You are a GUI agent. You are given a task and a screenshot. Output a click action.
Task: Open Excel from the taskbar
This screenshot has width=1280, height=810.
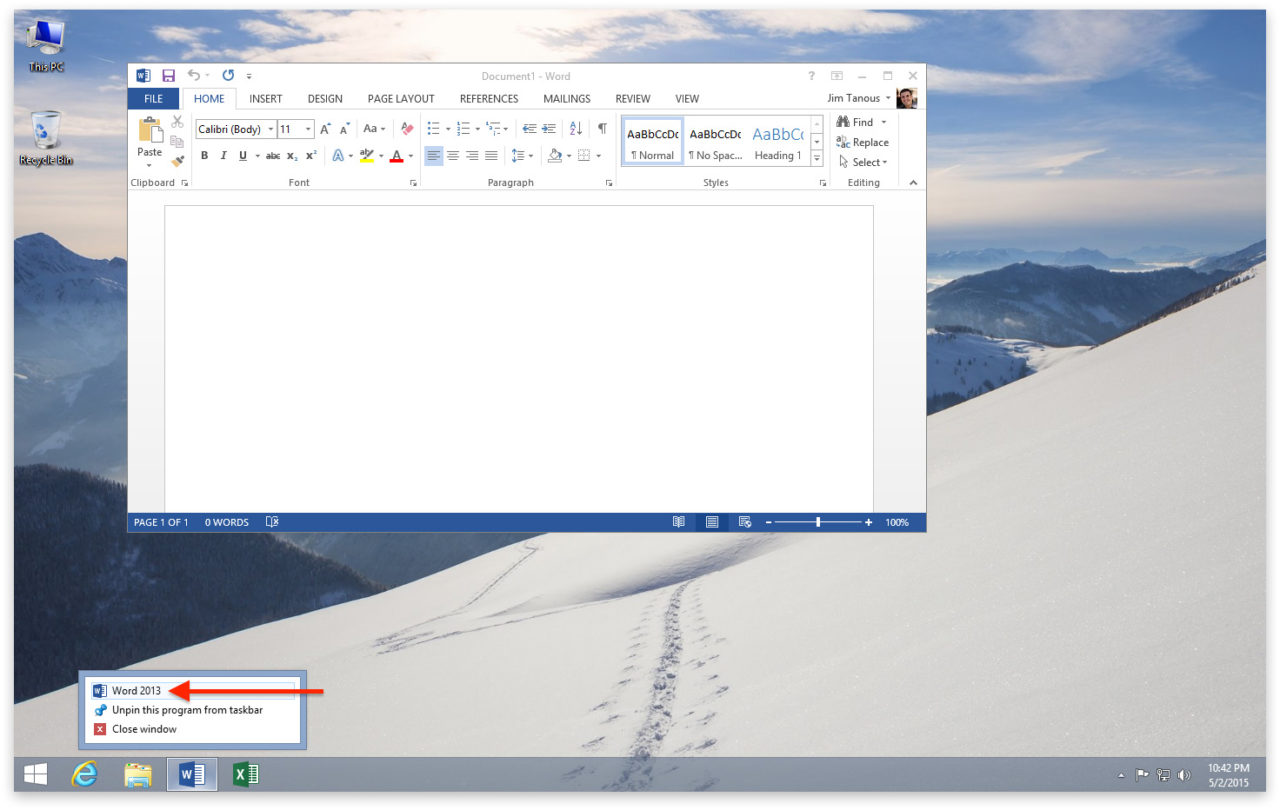pyautogui.click(x=245, y=774)
